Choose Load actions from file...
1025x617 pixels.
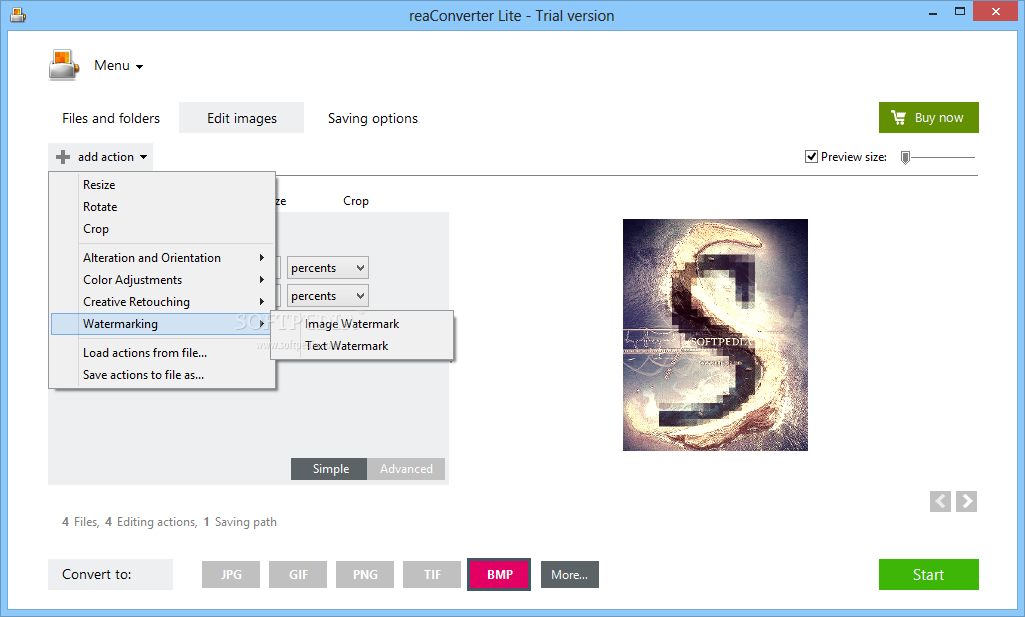point(162,353)
